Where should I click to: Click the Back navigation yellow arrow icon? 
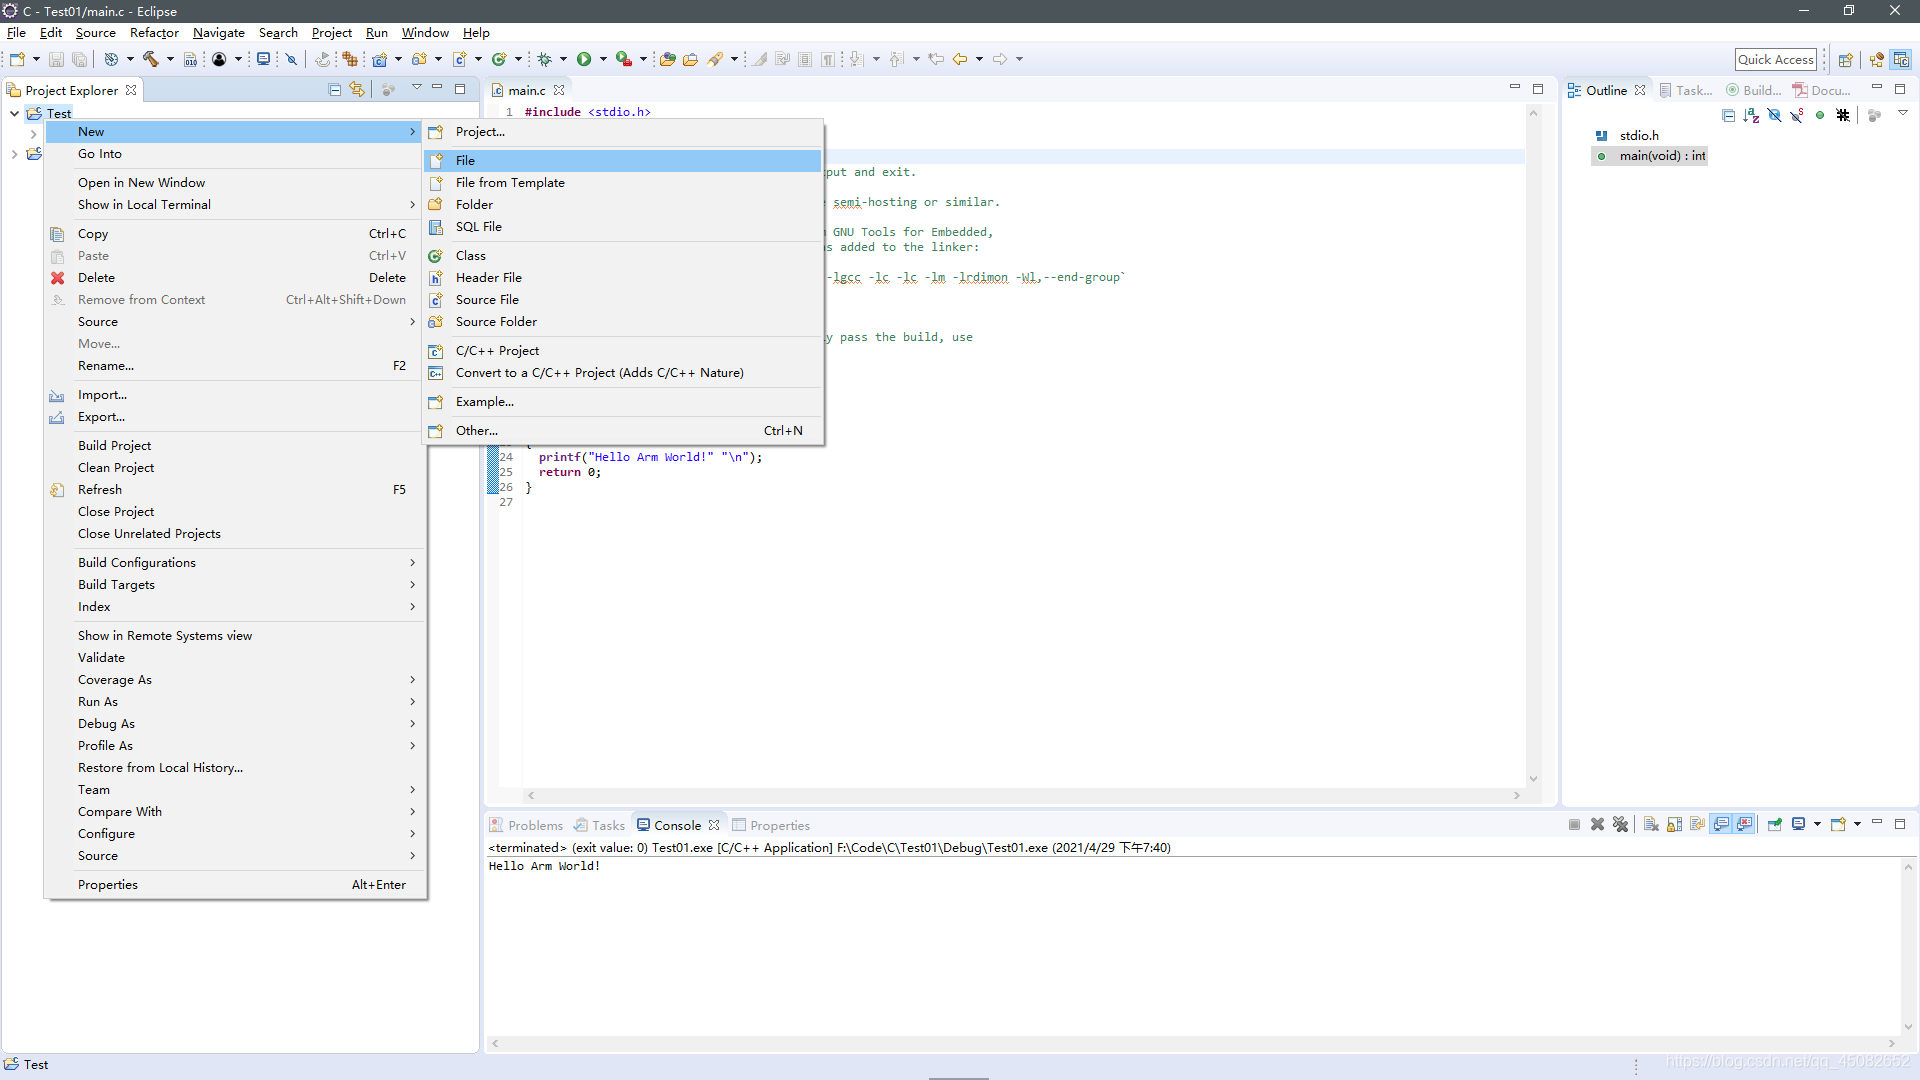(960, 59)
